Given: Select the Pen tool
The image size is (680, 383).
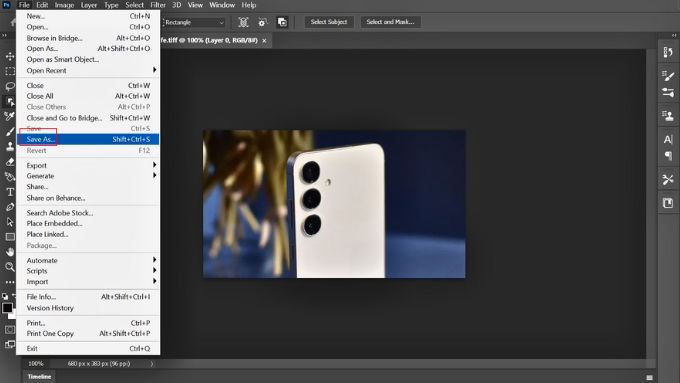Looking at the screenshot, I should click(10, 207).
